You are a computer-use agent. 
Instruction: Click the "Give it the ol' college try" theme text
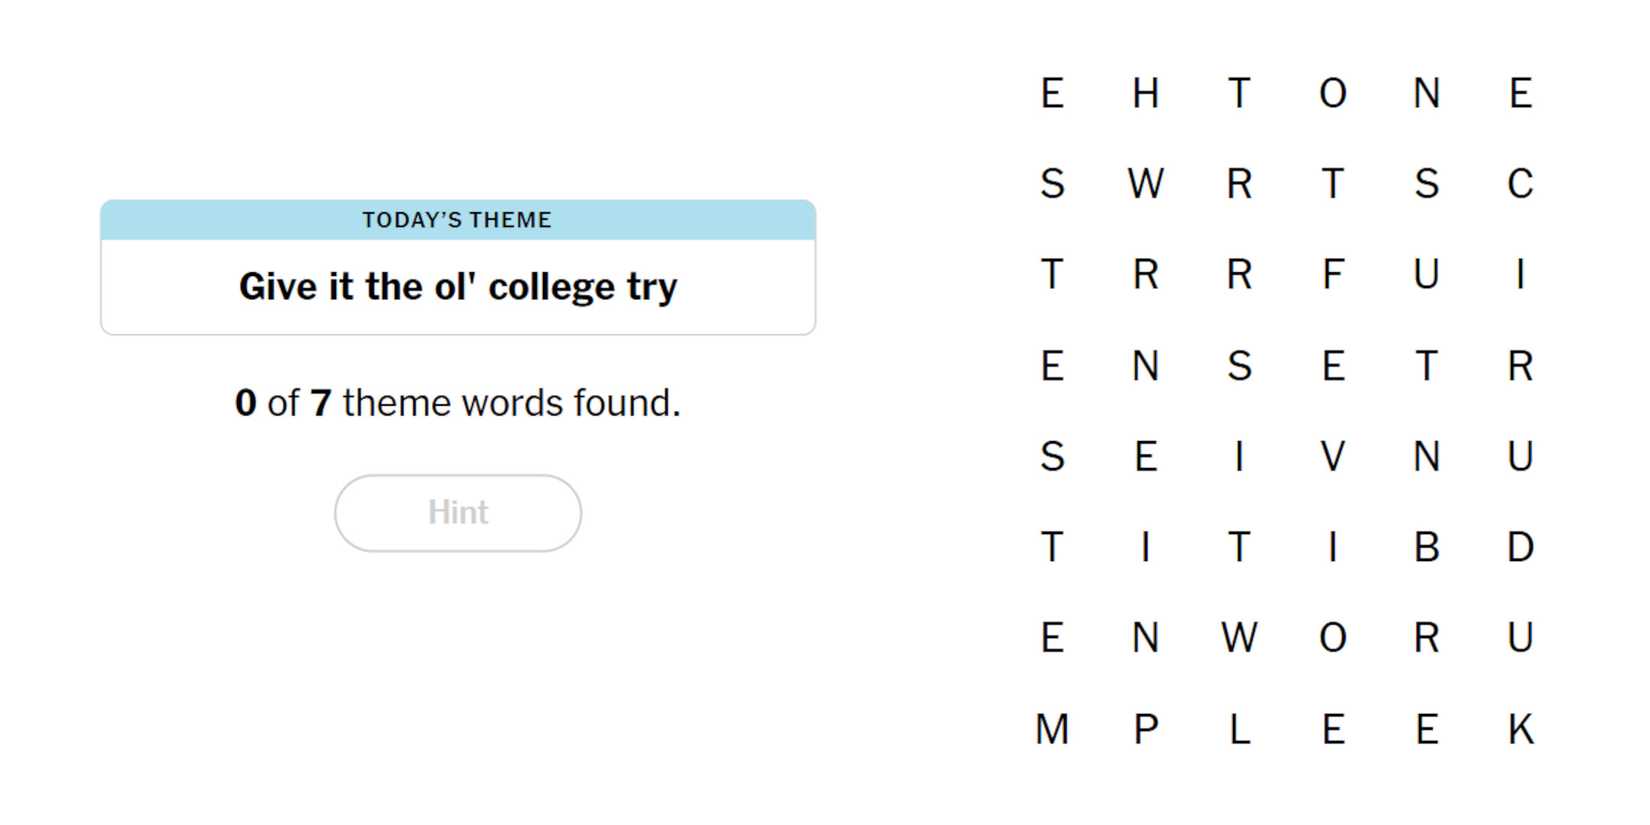point(458,287)
